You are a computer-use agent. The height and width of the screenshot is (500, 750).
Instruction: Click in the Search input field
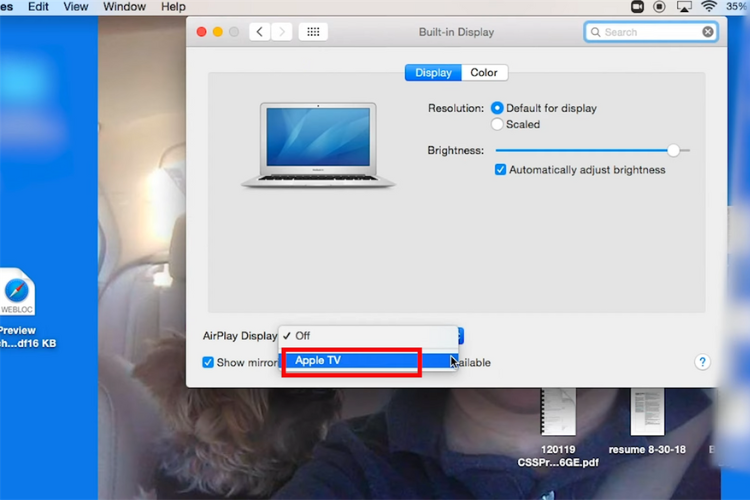tap(651, 32)
